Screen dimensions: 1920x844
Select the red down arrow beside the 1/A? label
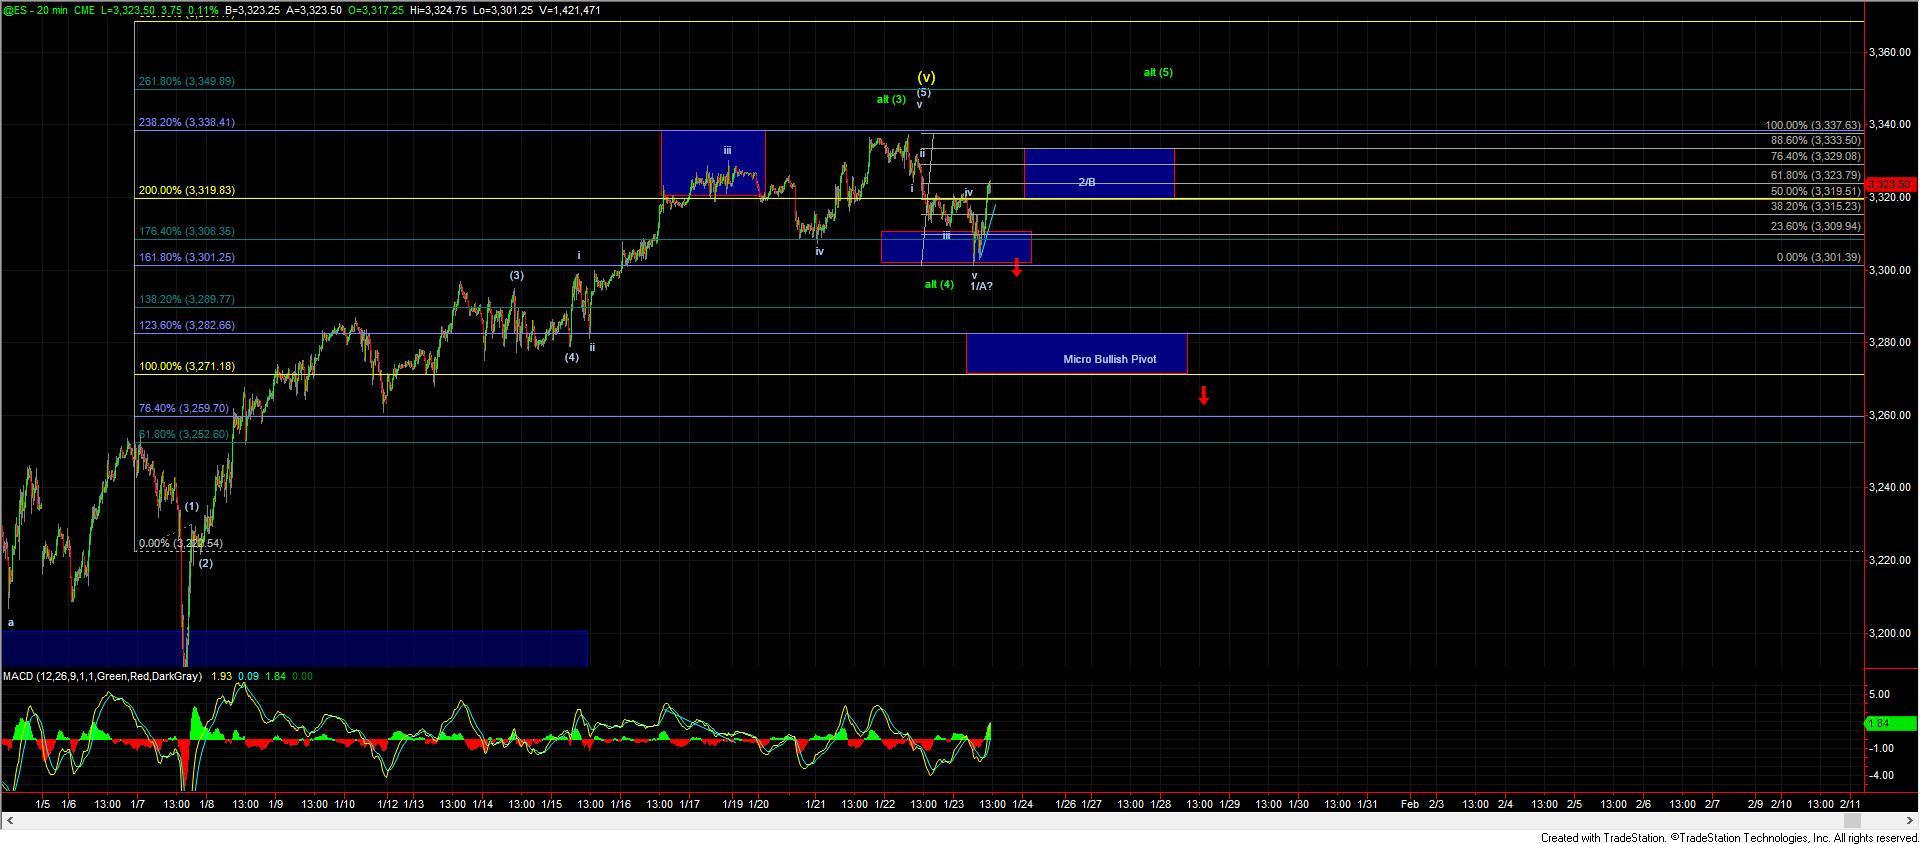click(1017, 267)
